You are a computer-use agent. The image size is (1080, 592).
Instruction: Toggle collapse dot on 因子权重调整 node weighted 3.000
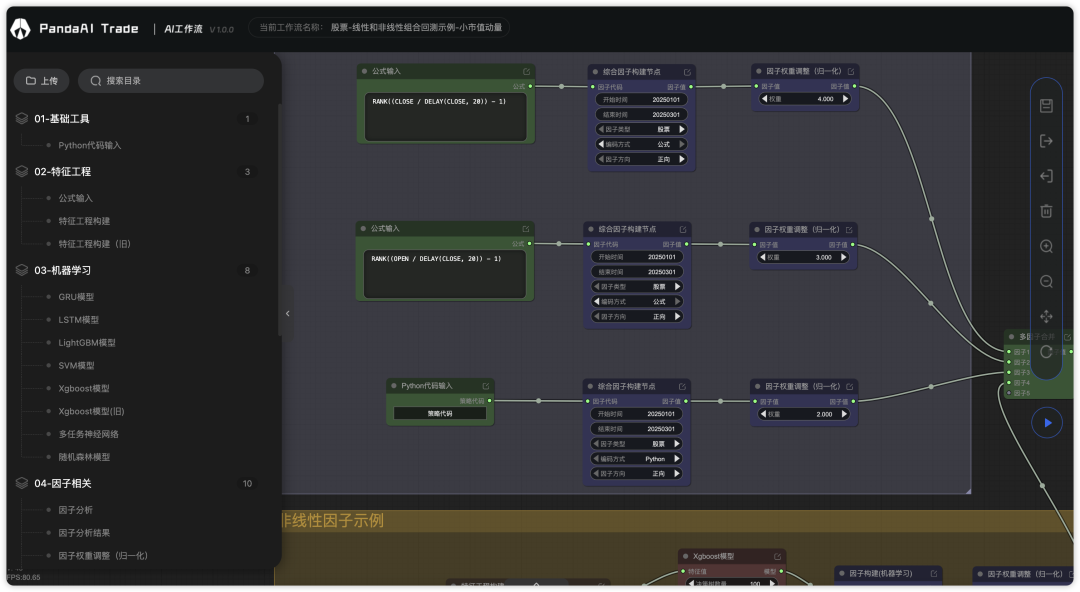pos(757,230)
